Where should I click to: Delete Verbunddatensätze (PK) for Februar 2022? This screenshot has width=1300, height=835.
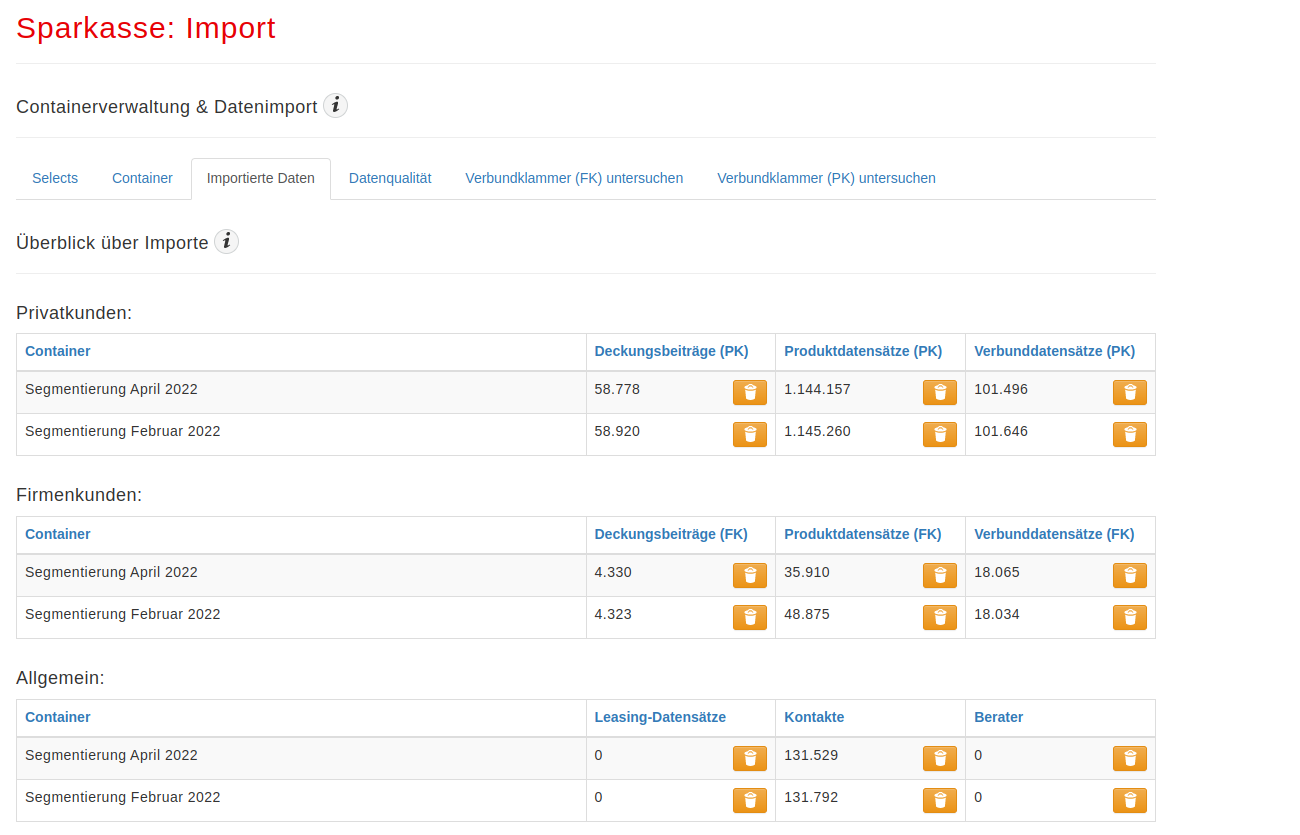(1130, 434)
